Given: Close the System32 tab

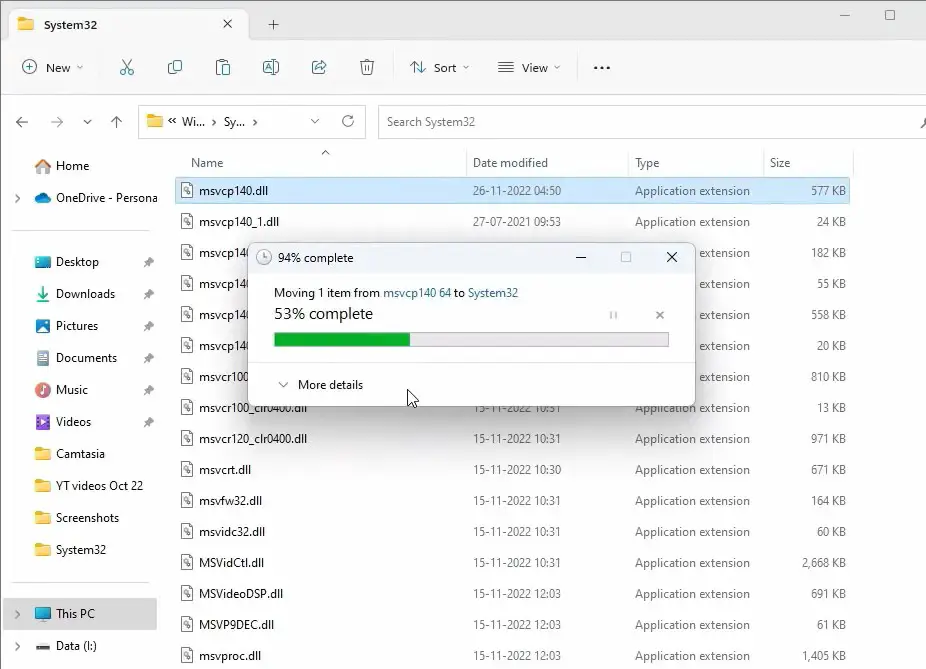Looking at the screenshot, I should pyautogui.click(x=227, y=24).
